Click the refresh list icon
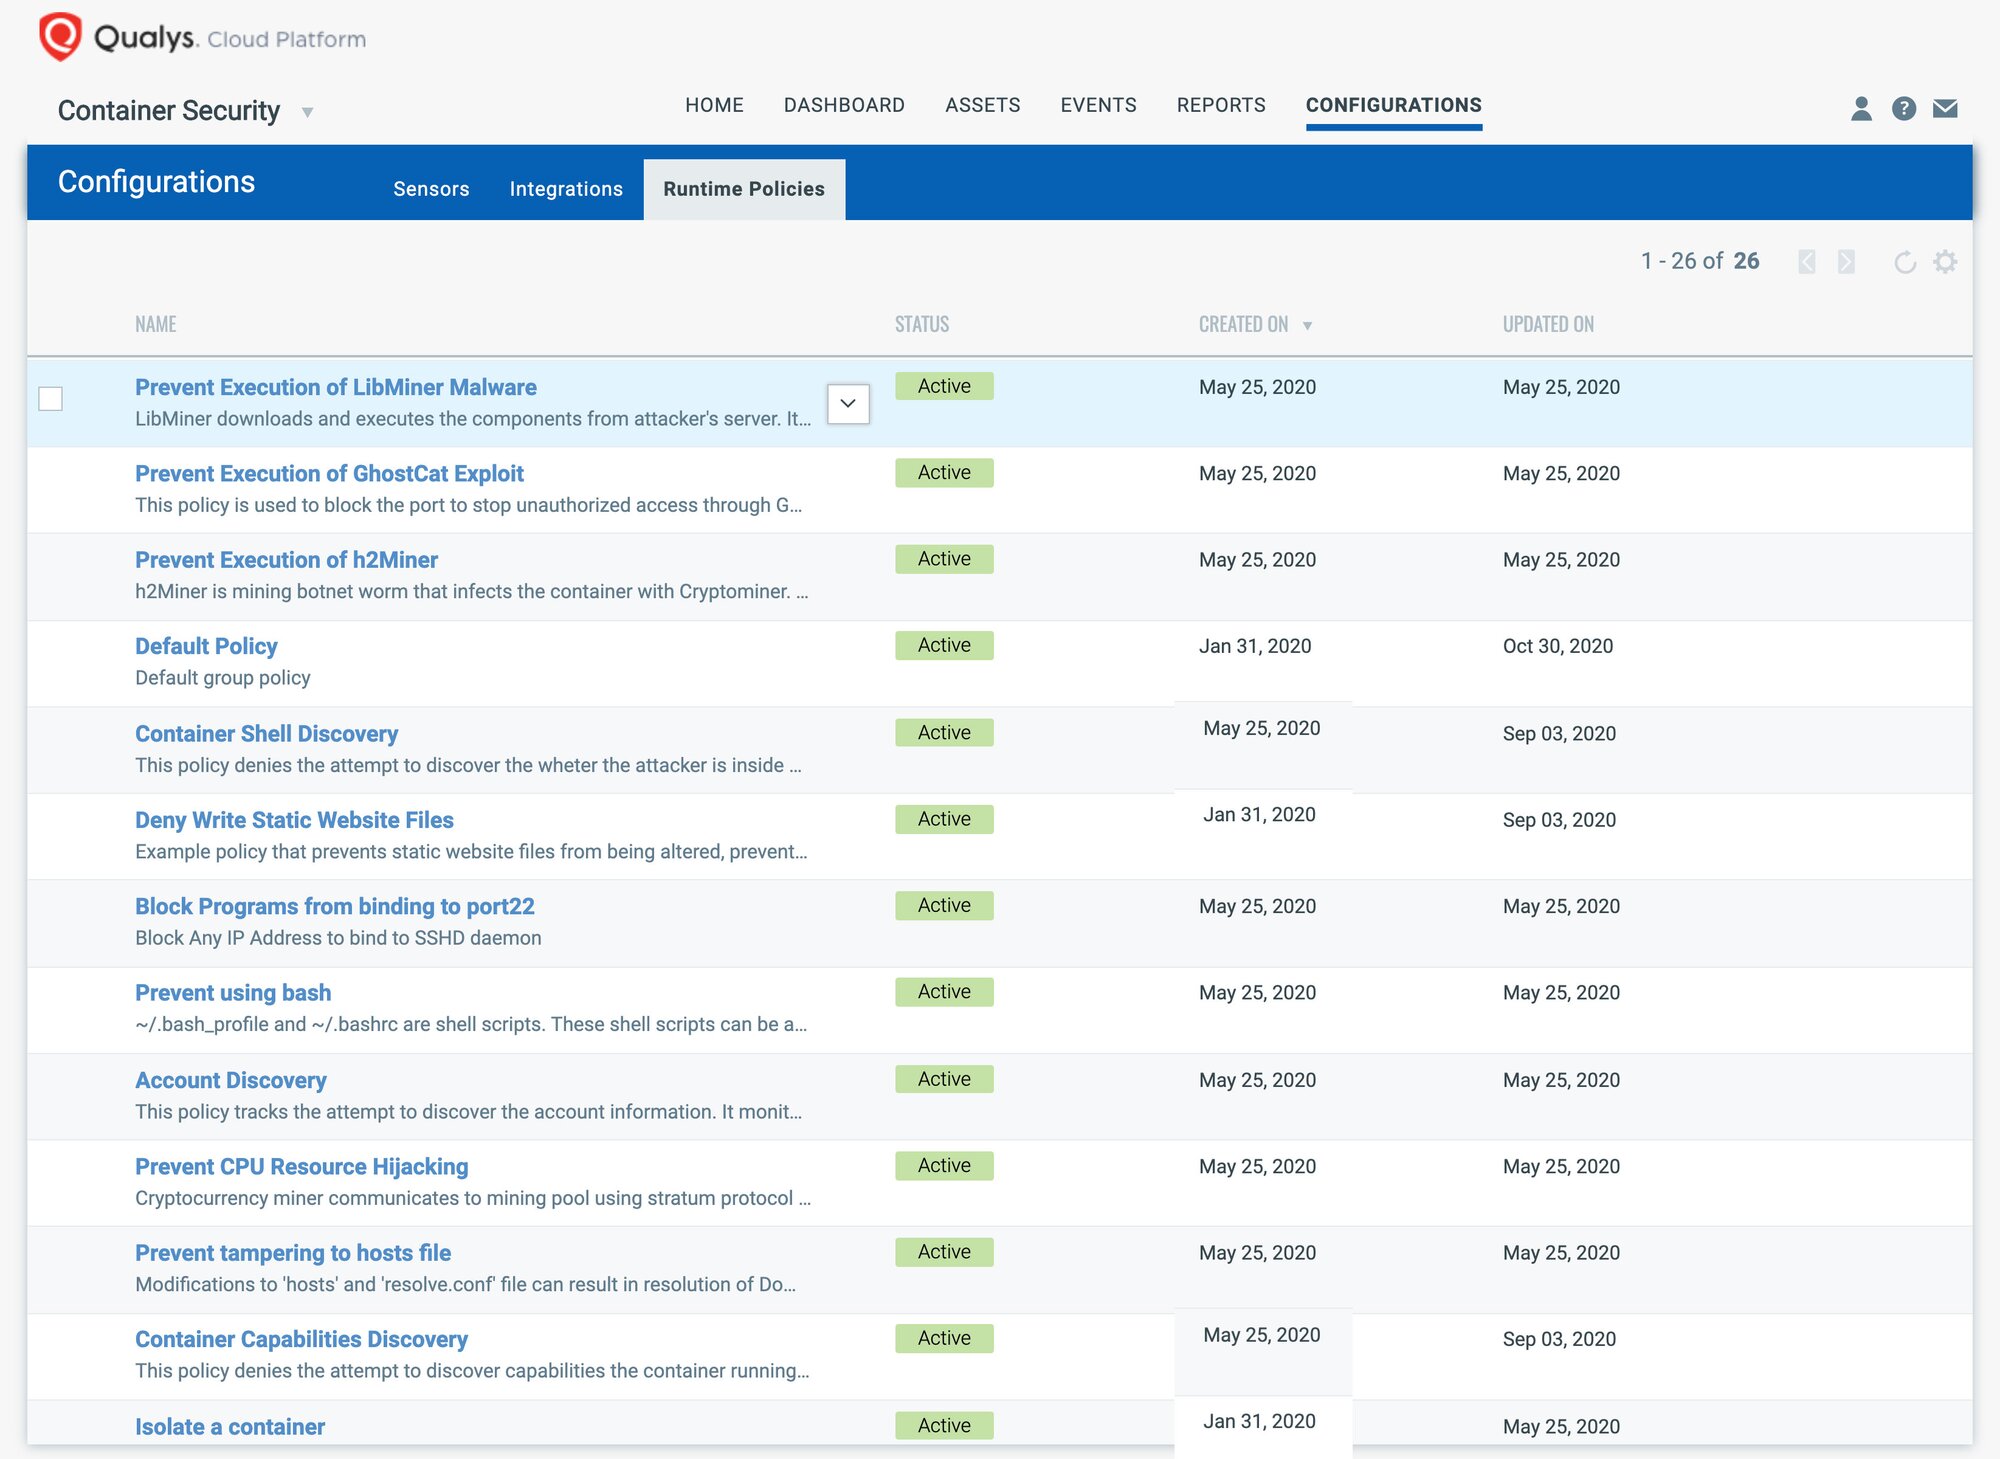2000x1459 pixels. 1904,262
